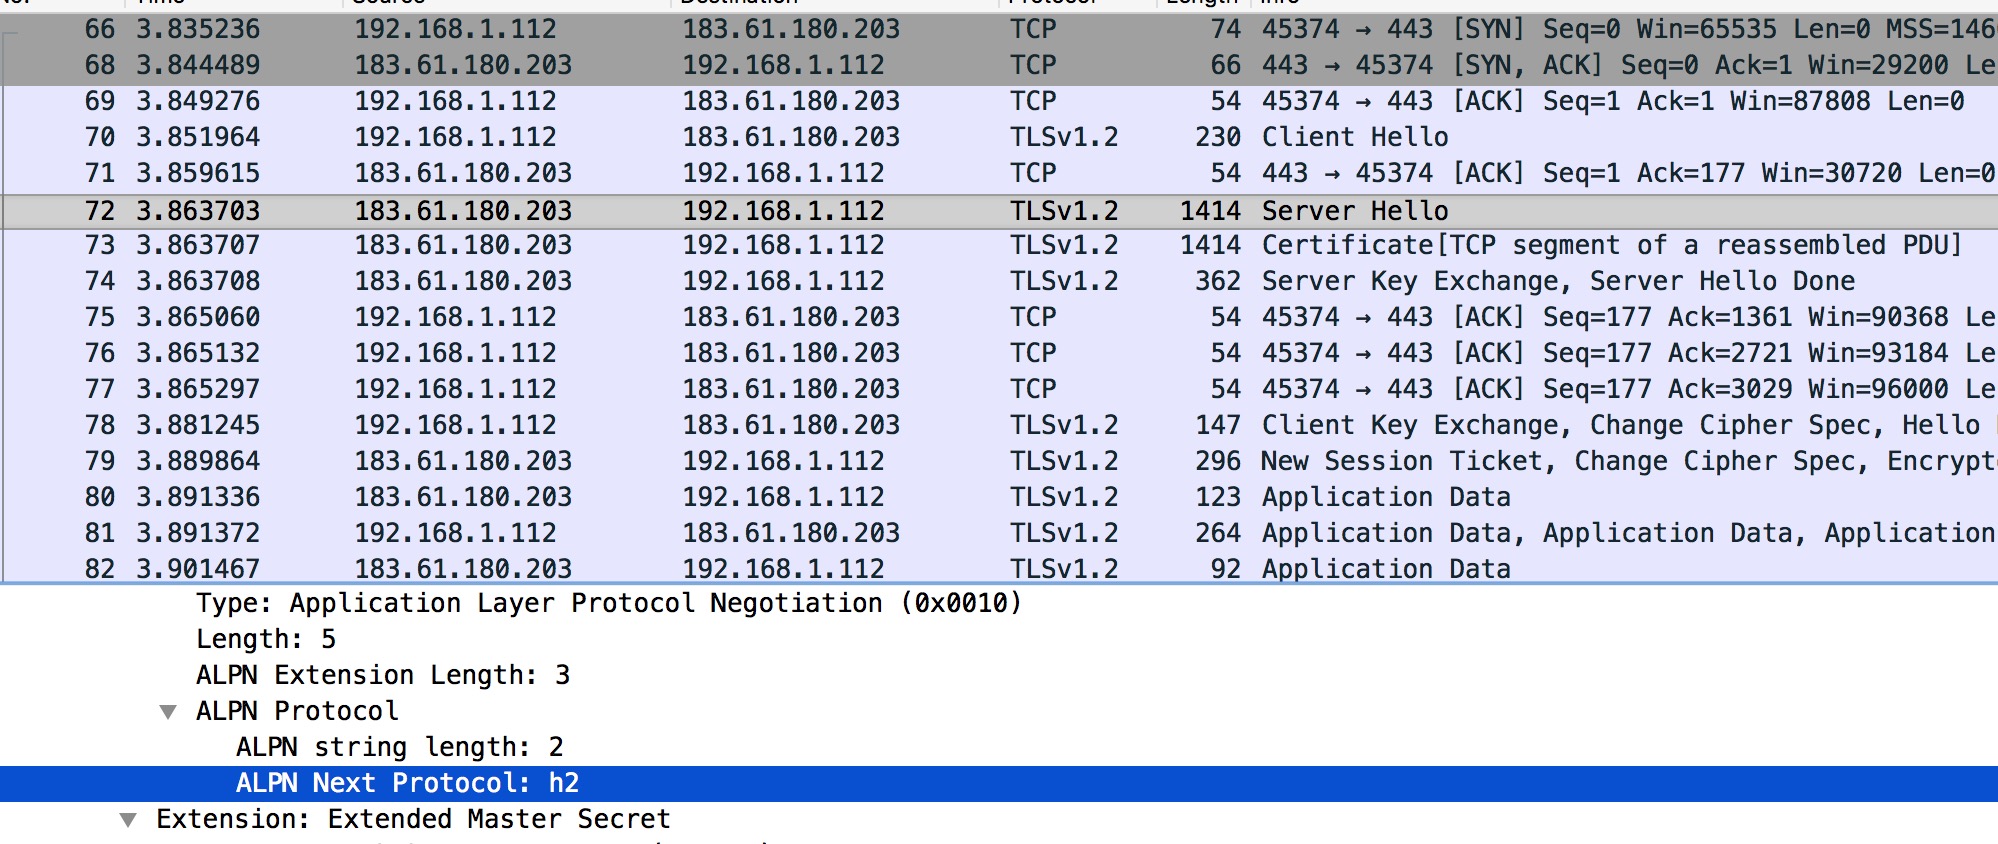Select the ALPN string length: 2 field
Image resolution: width=1998 pixels, height=844 pixels.
[399, 748]
